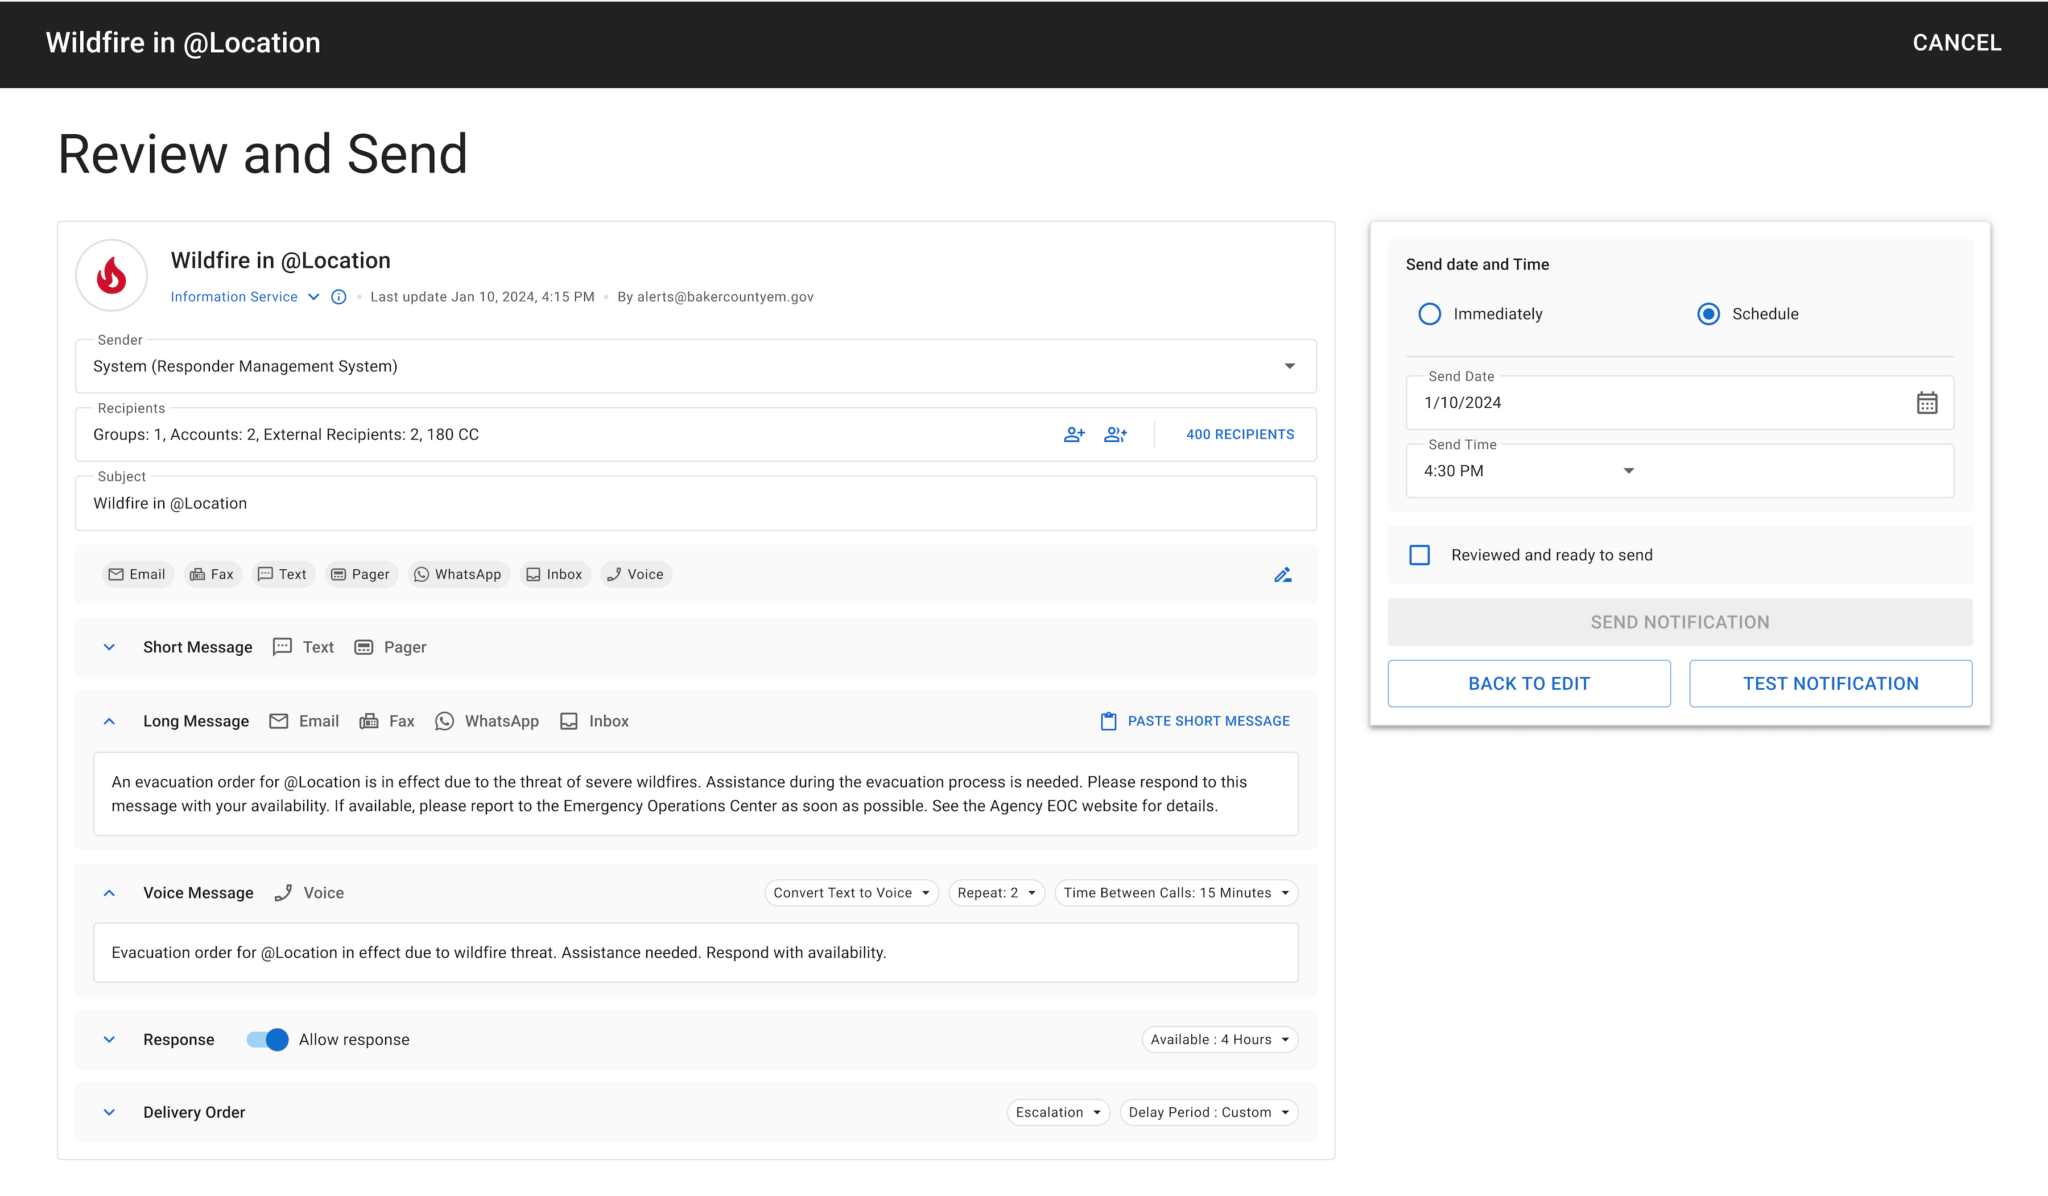Image resolution: width=2048 pixels, height=1196 pixels.
Task: Select the Immediately radio option
Action: 1430,314
